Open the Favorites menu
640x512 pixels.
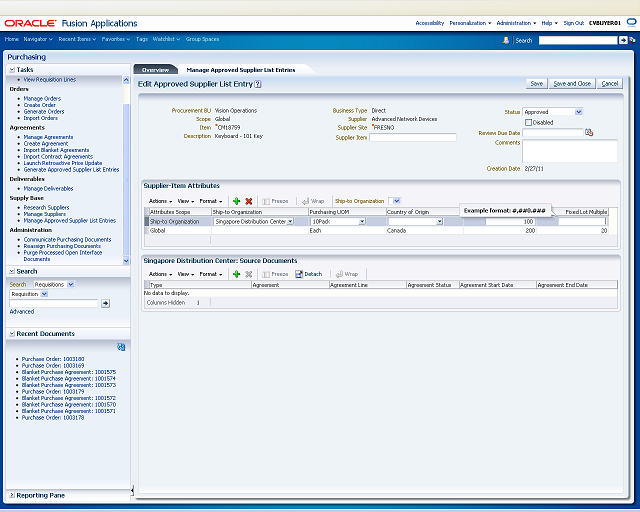coord(116,39)
